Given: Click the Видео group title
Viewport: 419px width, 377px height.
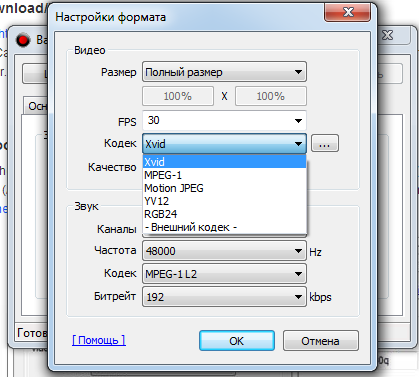Looking at the screenshot, I should pos(90,50).
